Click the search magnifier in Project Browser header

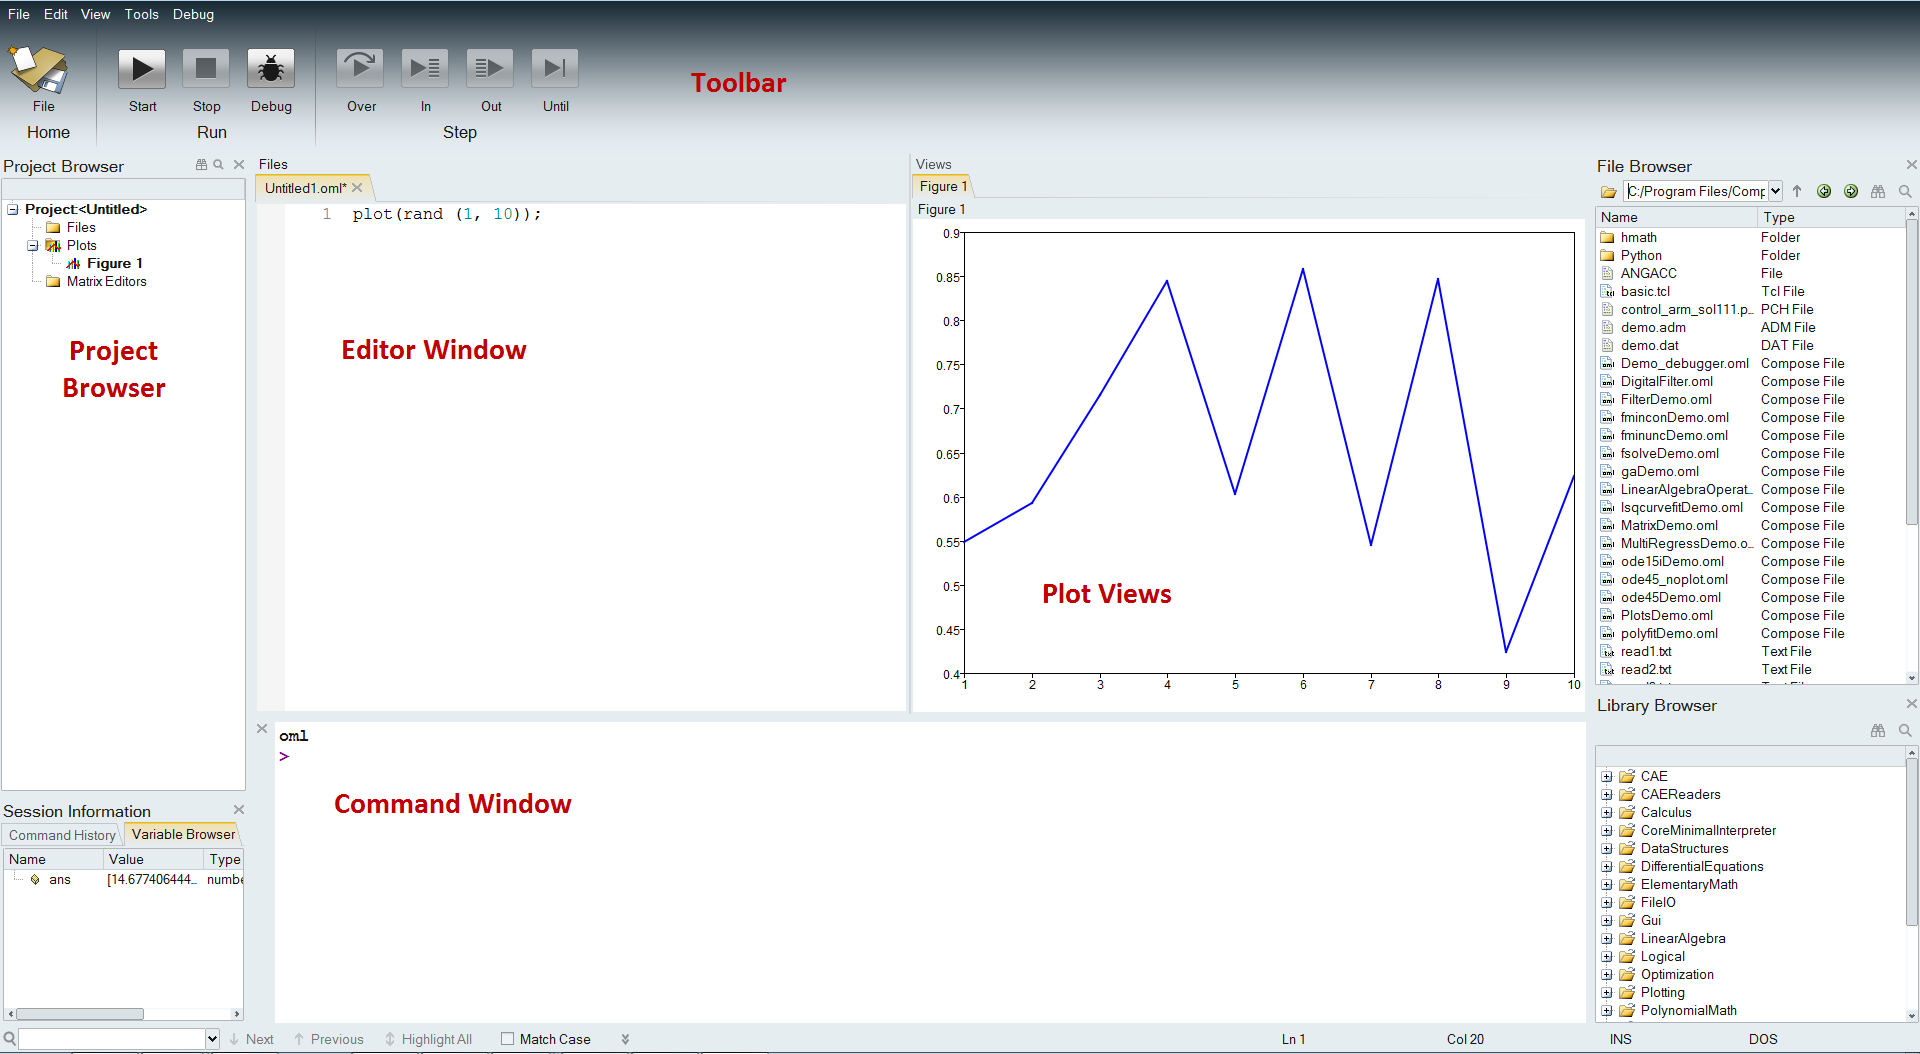pyautogui.click(x=218, y=165)
